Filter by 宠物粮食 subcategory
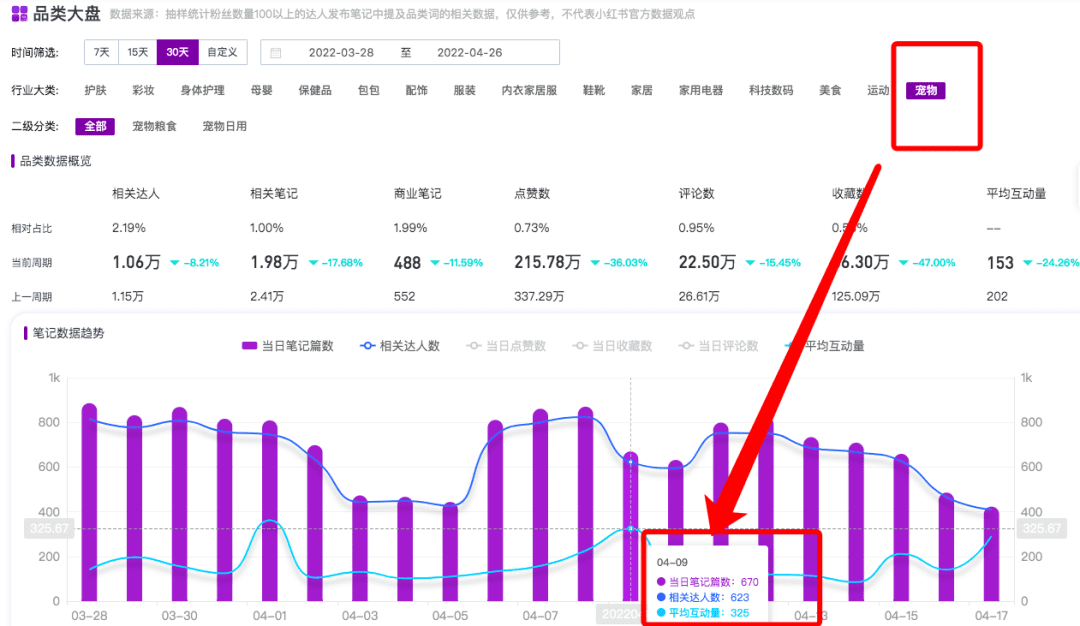The image size is (1080, 626). pos(154,126)
